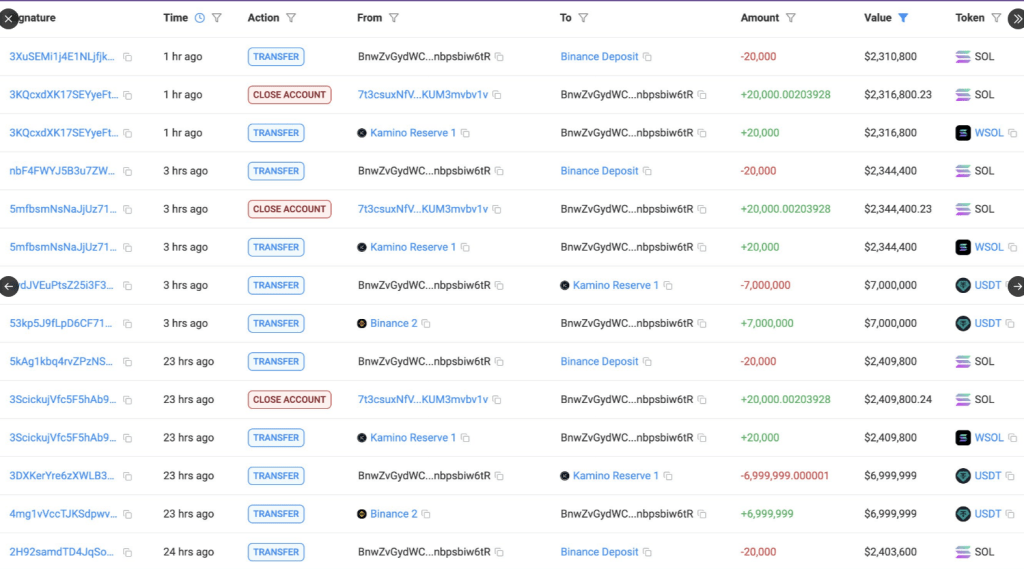Go to the previous image using the left arrow
The width and height of the screenshot is (1024, 569).
click(x=9, y=286)
